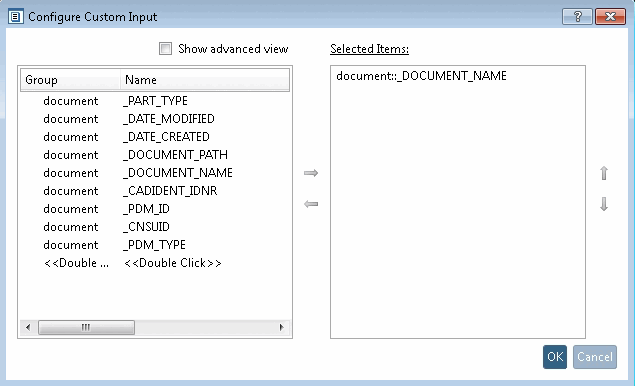Click the left arrow to remove item
The width and height of the screenshot is (635, 386).
pos(311,204)
